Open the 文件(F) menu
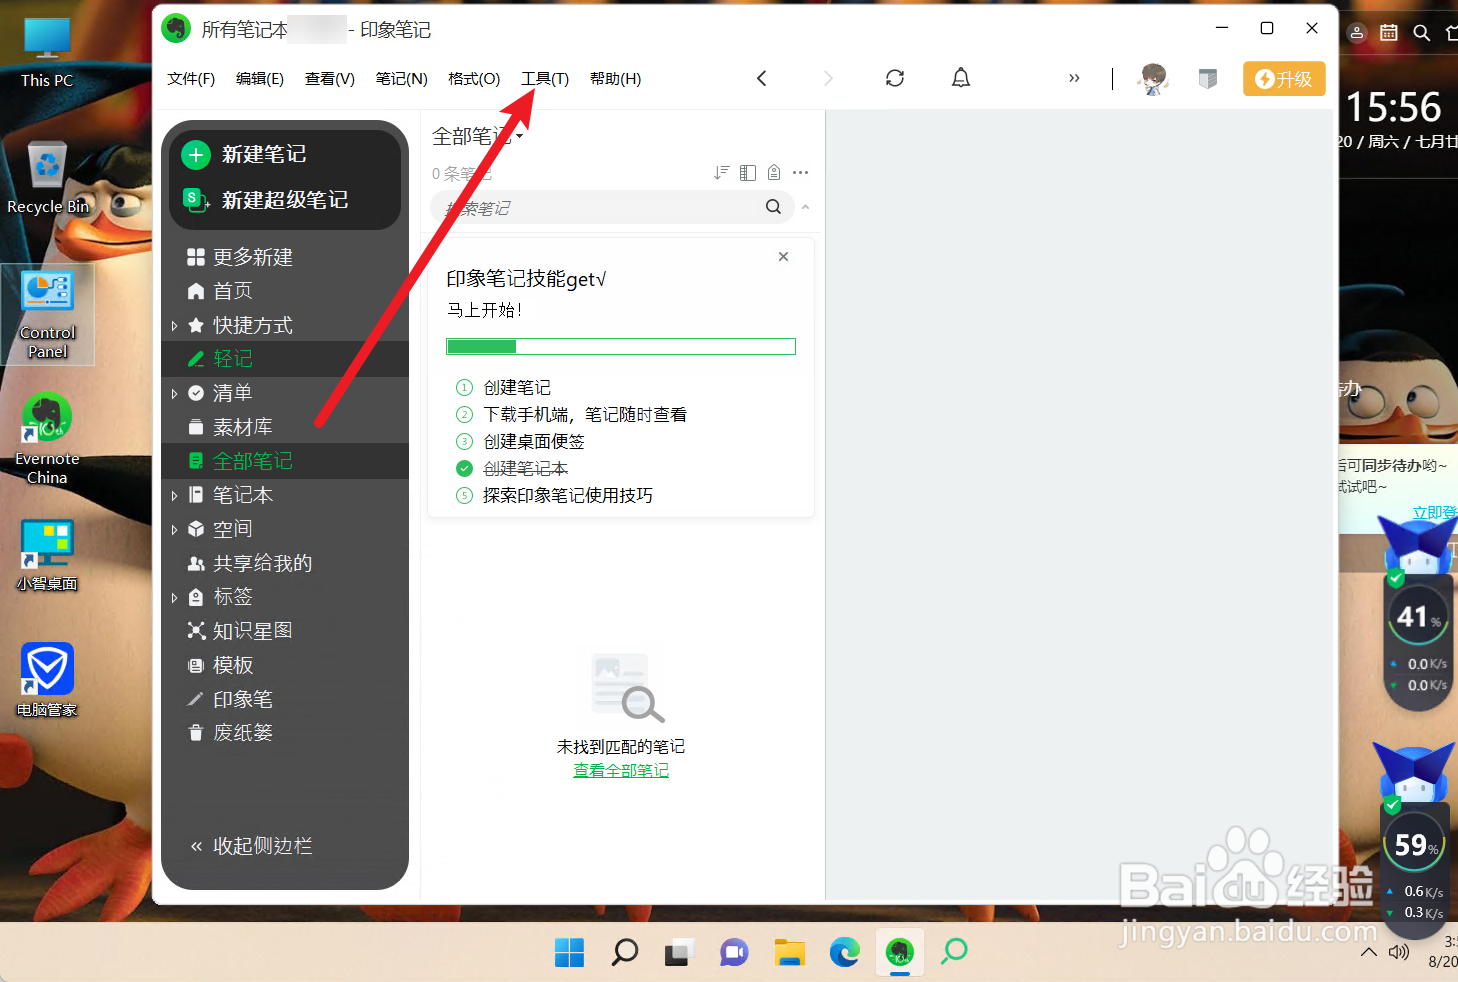This screenshot has height=982, width=1458. [x=191, y=79]
